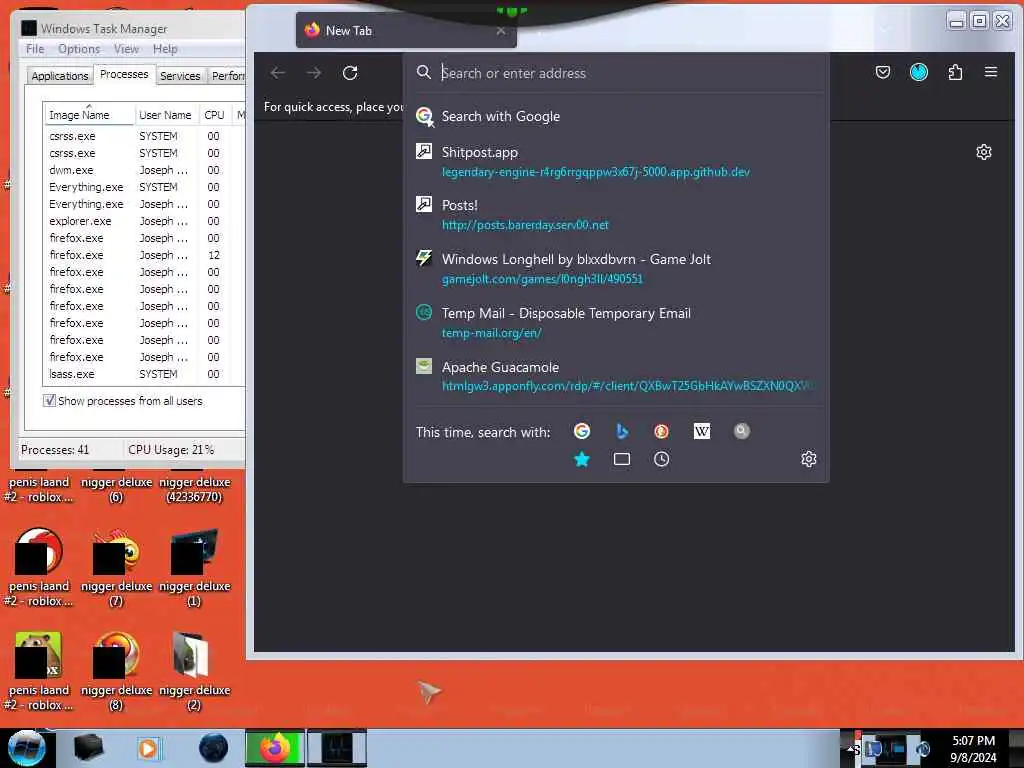Click the Processes: 41 status text
This screenshot has width=1024, height=768.
[x=55, y=449]
